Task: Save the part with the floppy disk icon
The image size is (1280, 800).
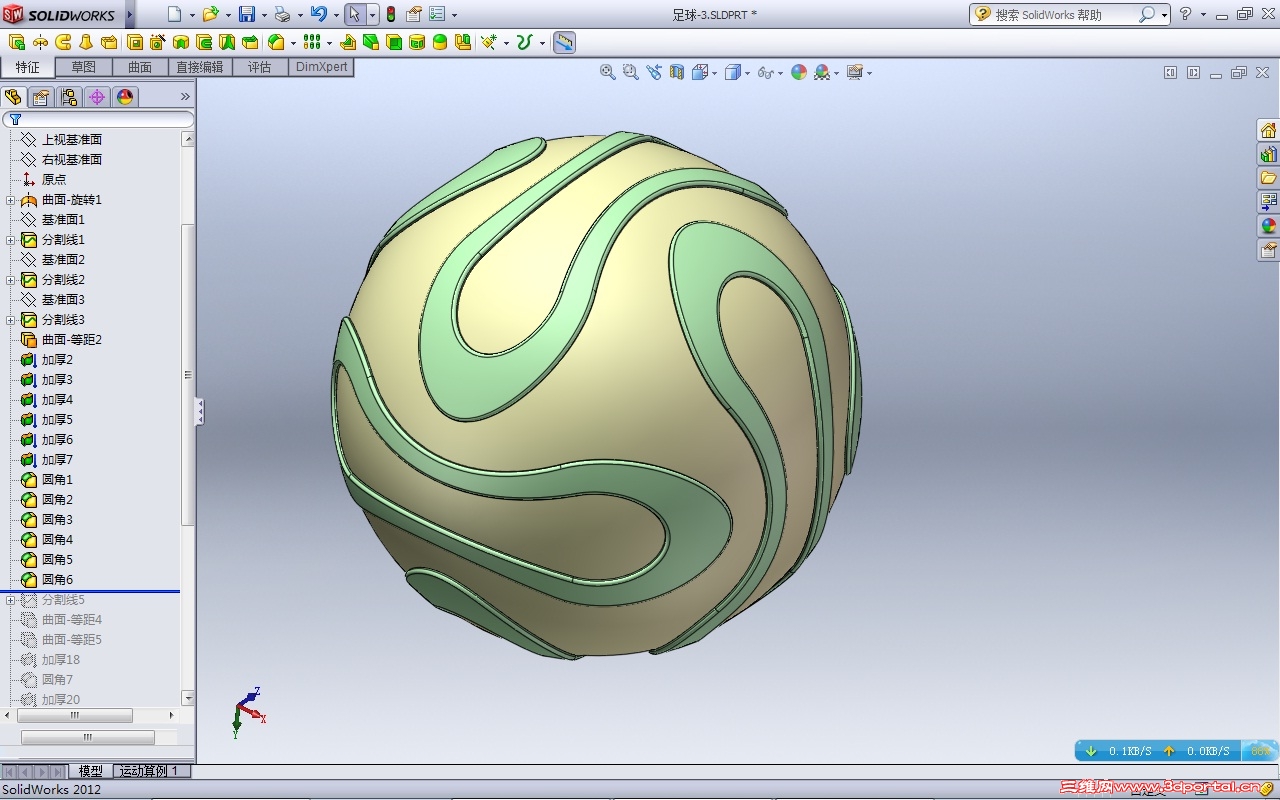Action: 246,14
